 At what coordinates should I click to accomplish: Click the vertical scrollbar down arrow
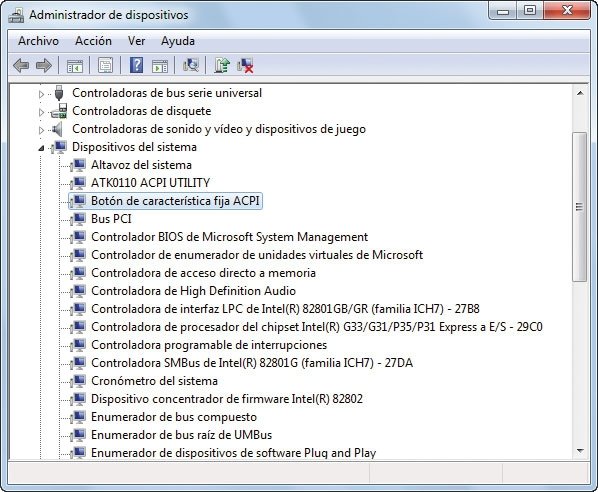pyautogui.click(x=580, y=451)
